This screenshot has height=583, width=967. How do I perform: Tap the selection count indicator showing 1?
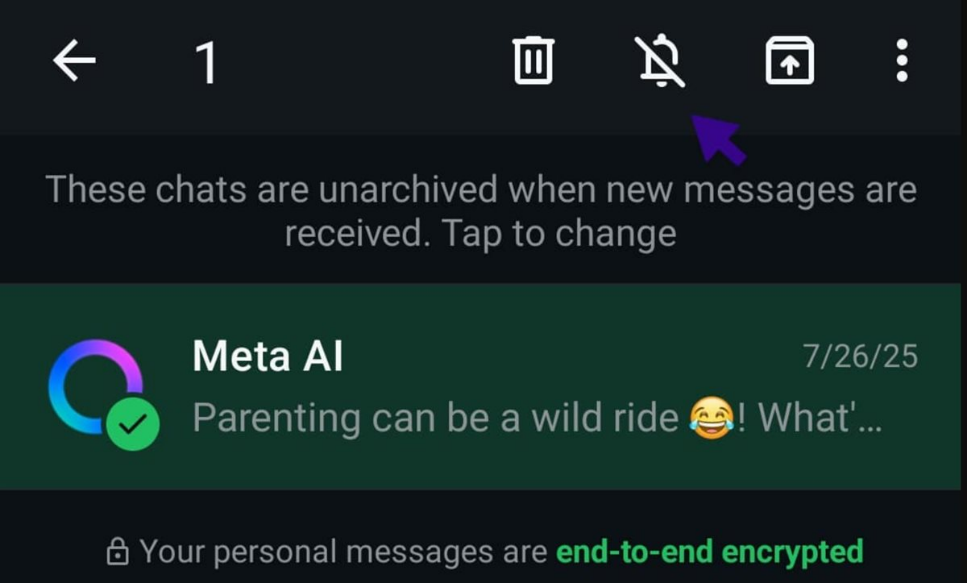pos(206,62)
